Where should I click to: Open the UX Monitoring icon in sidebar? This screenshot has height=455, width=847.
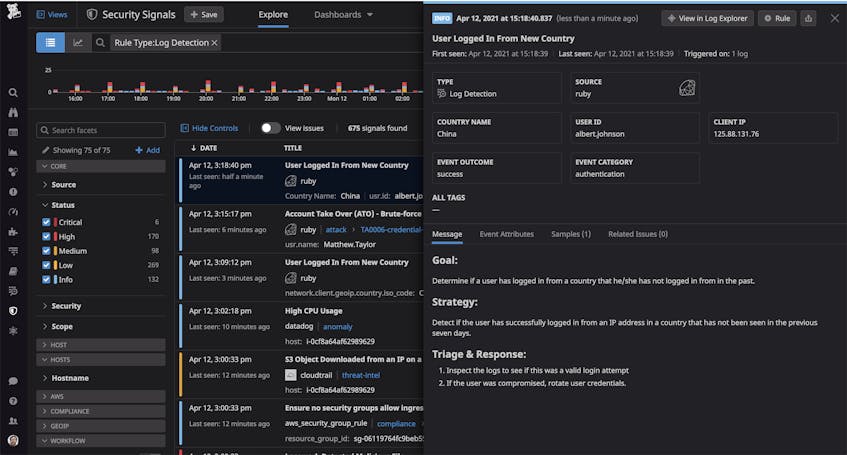pos(13,330)
